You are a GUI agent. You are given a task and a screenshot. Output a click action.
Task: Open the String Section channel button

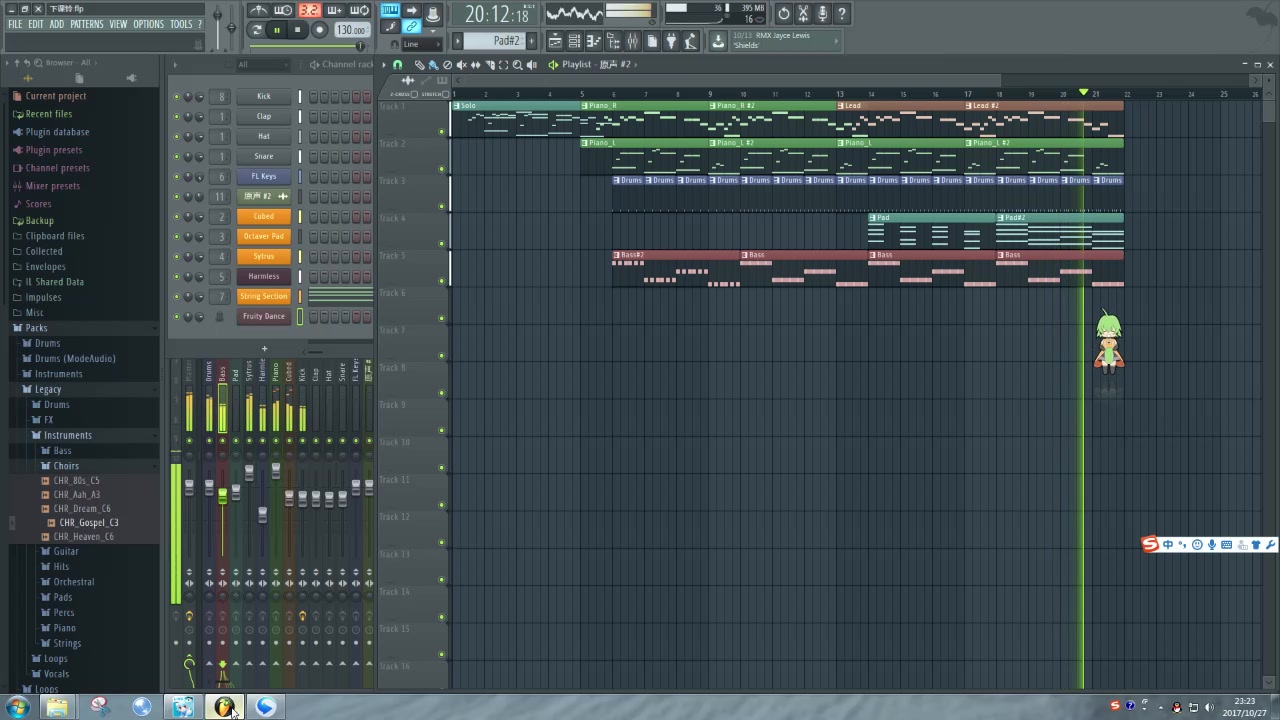[x=264, y=296]
